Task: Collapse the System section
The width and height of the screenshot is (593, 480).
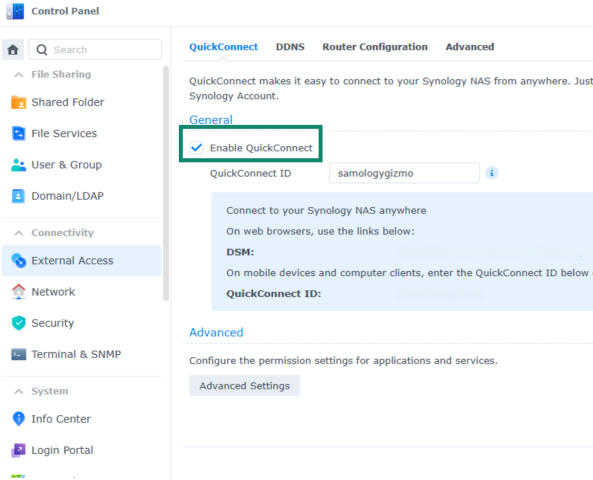Action: pos(19,391)
